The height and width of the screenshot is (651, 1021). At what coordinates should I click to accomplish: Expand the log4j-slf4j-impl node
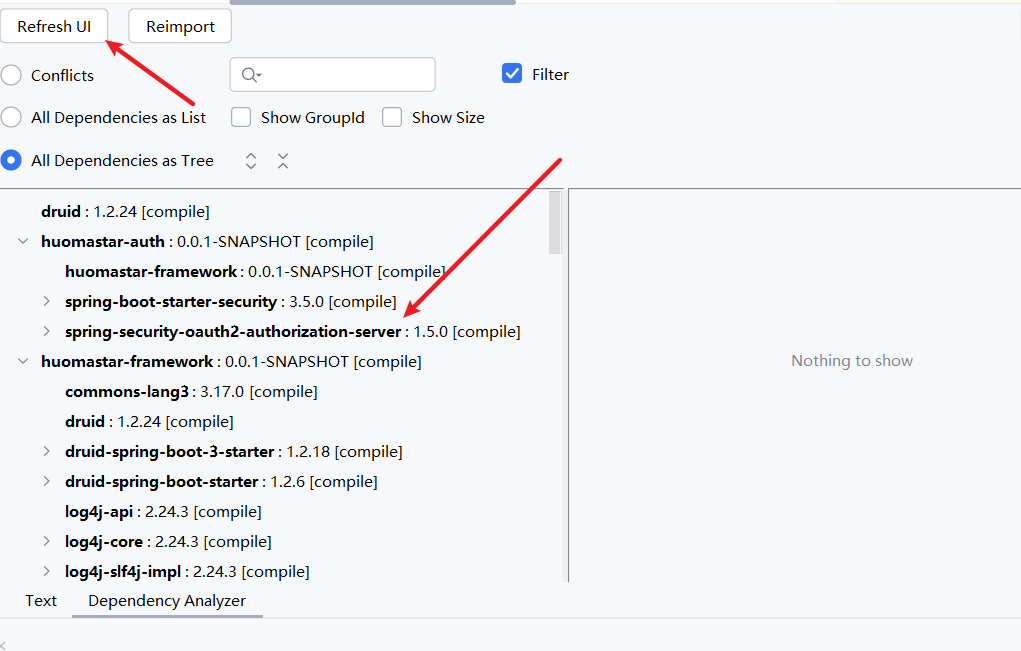pos(46,571)
